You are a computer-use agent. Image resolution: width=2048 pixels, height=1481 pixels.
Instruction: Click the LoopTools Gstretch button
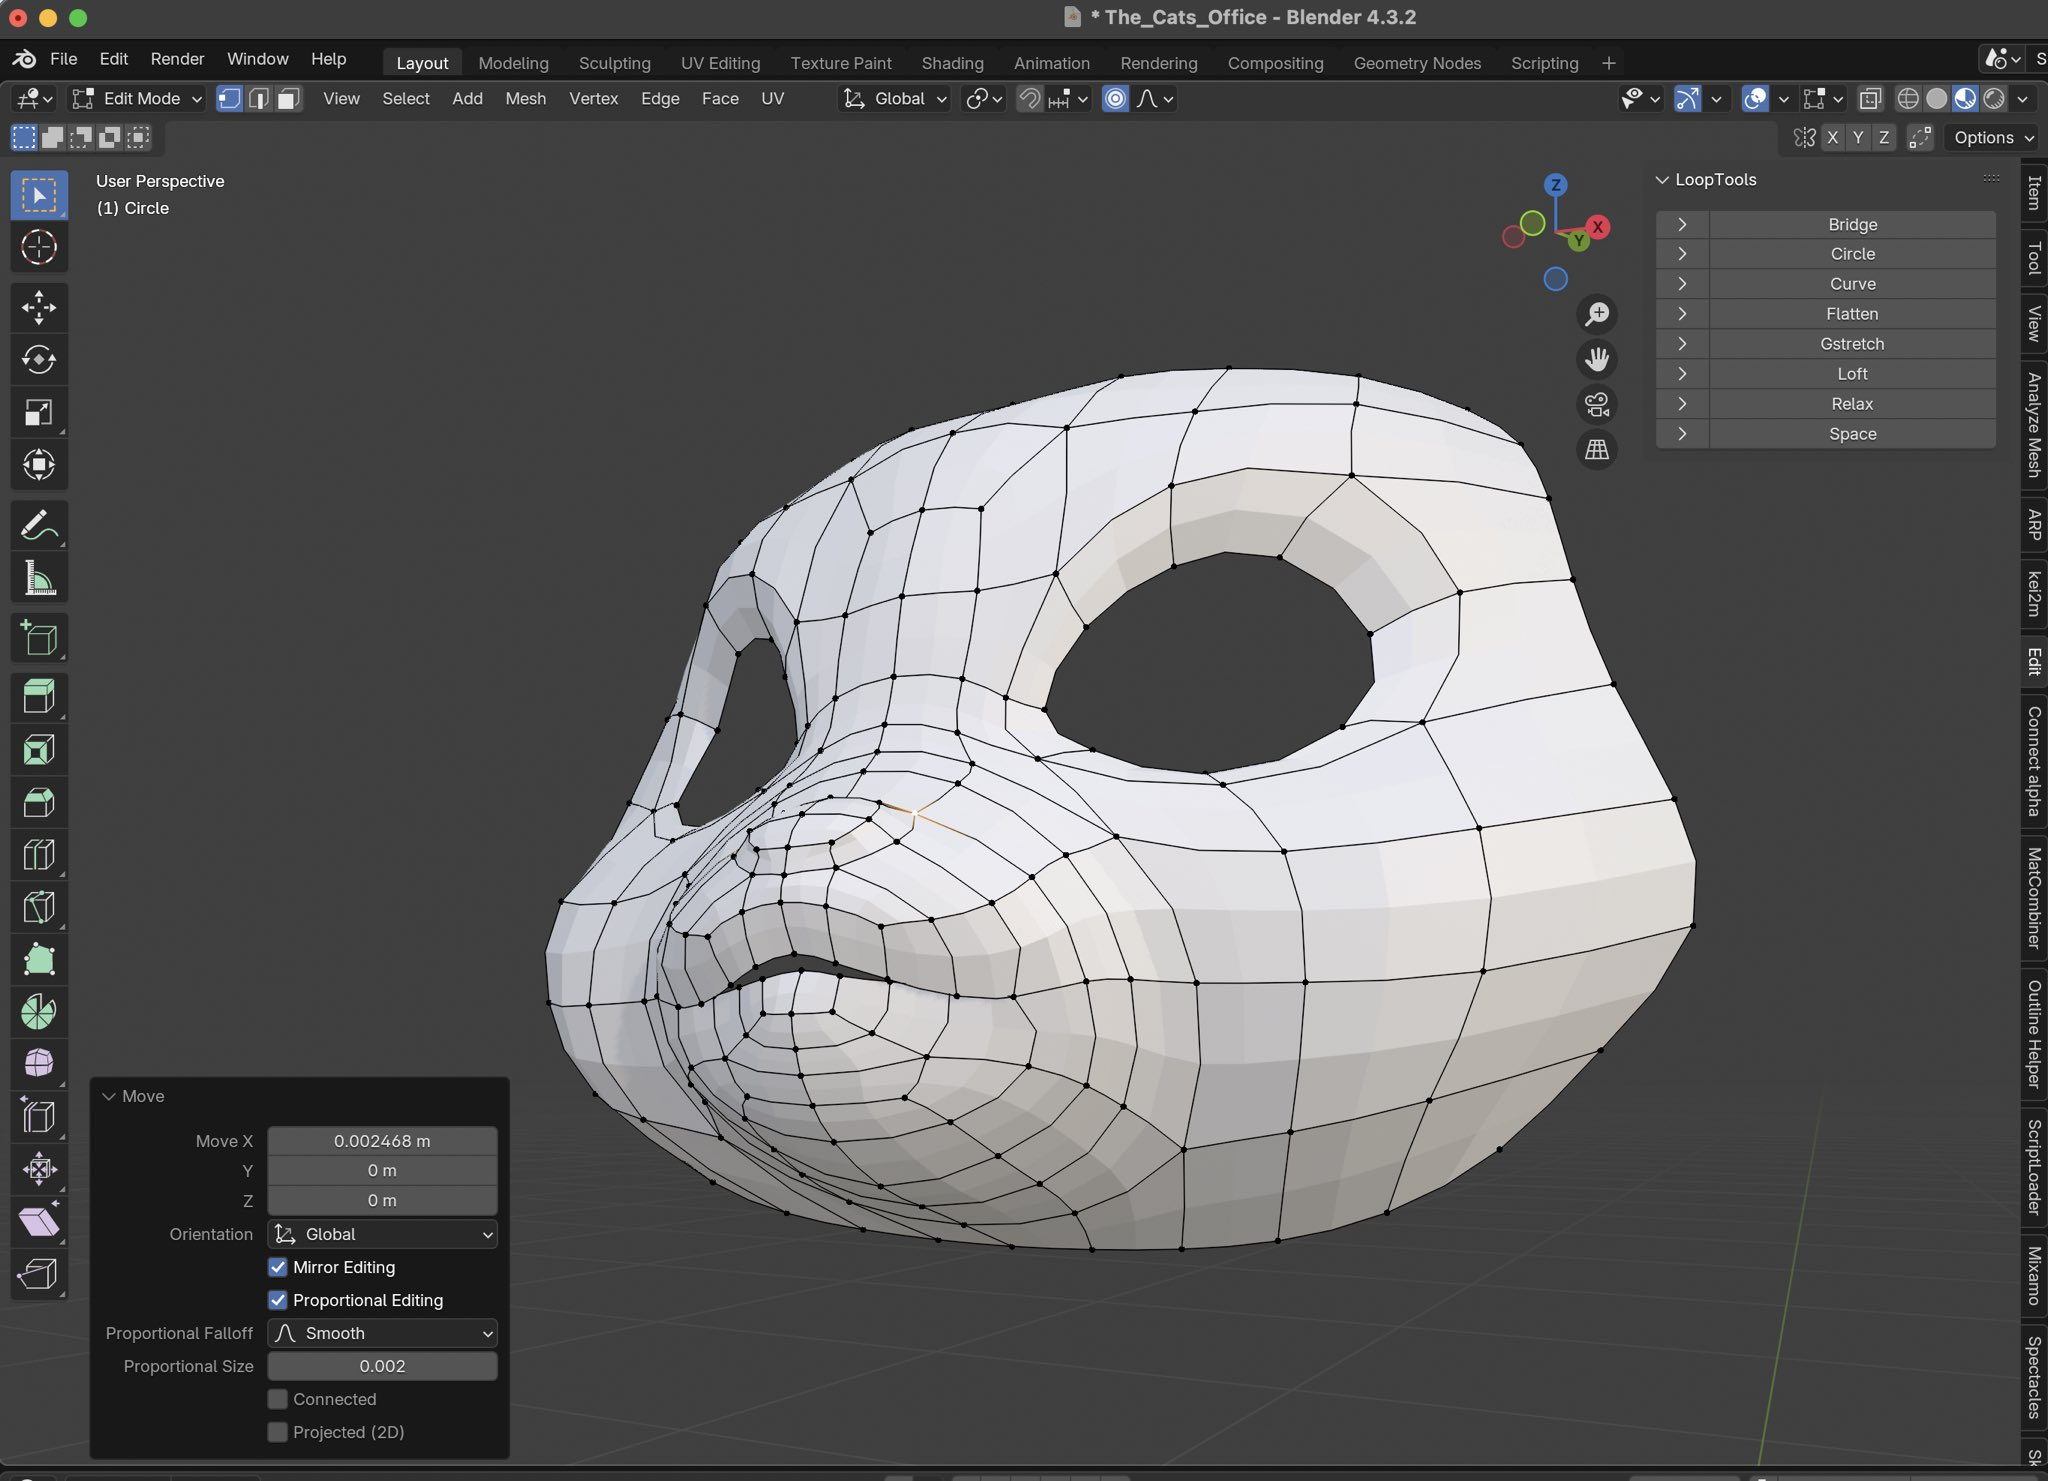coord(1852,344)
